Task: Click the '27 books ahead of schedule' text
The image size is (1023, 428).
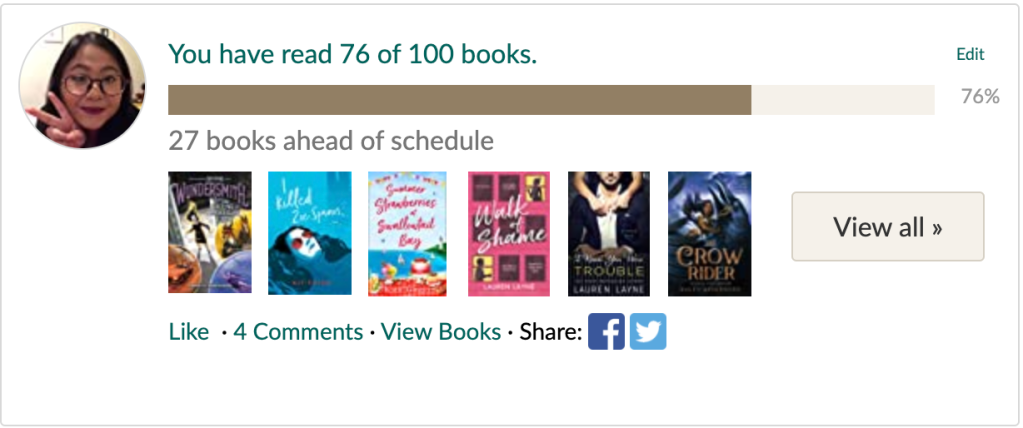Action: pyautogui.click(x=331, y=141)
